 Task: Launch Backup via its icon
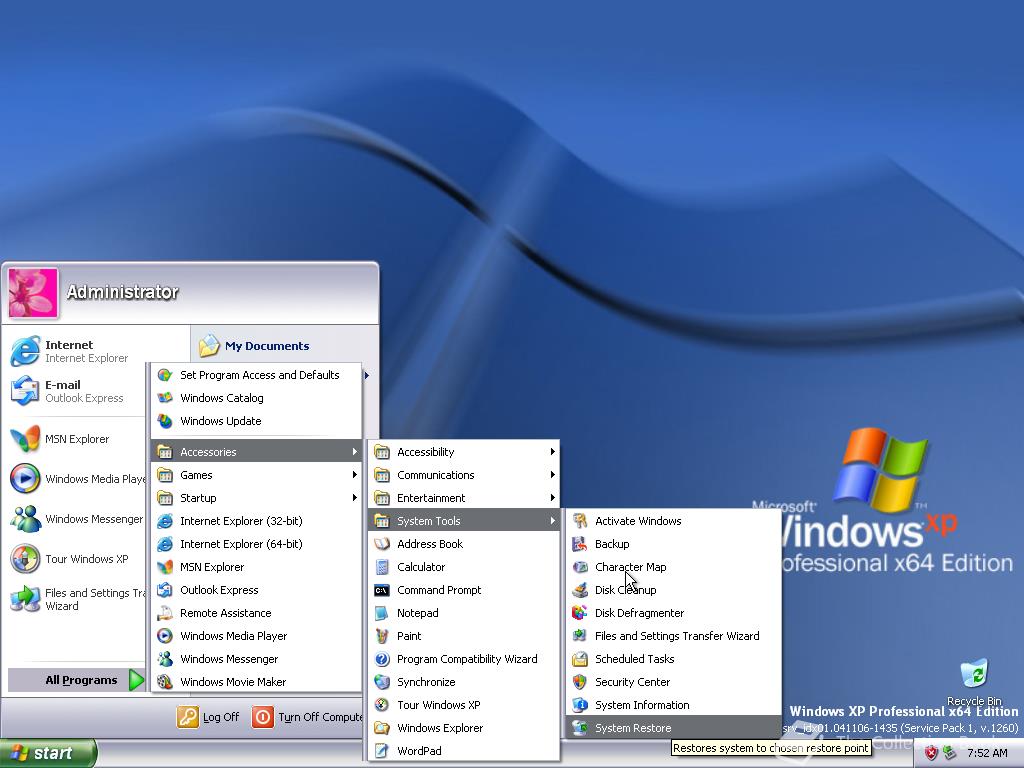(x=579, y=543)
